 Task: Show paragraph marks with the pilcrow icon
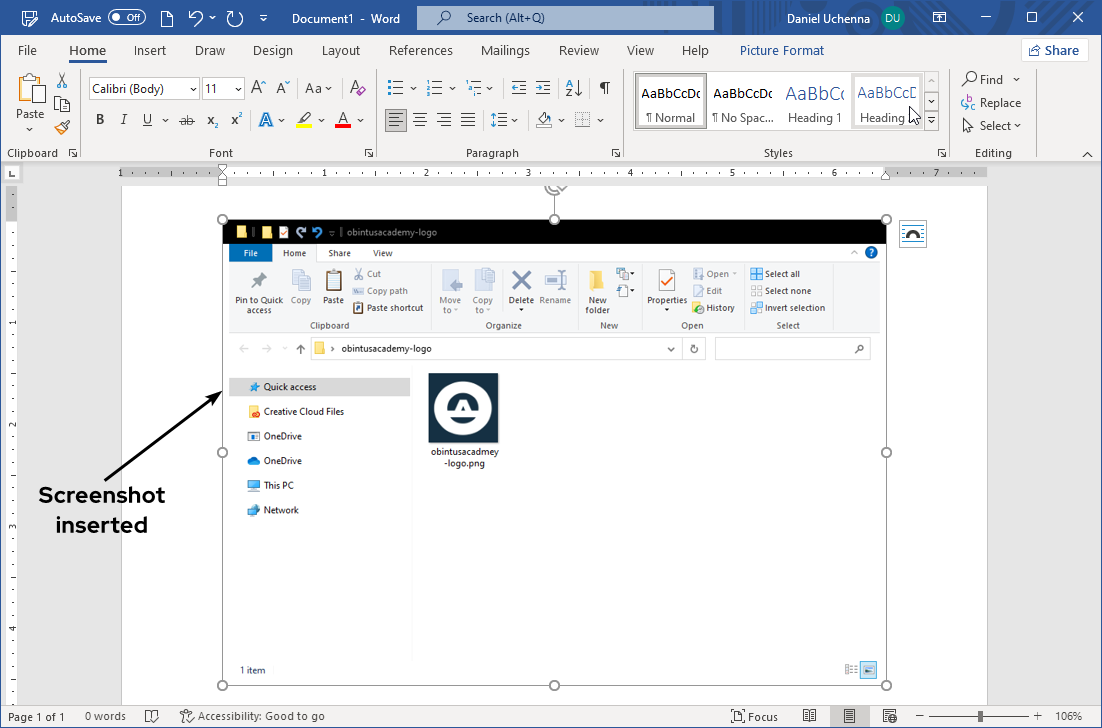[x=604, y=88]
